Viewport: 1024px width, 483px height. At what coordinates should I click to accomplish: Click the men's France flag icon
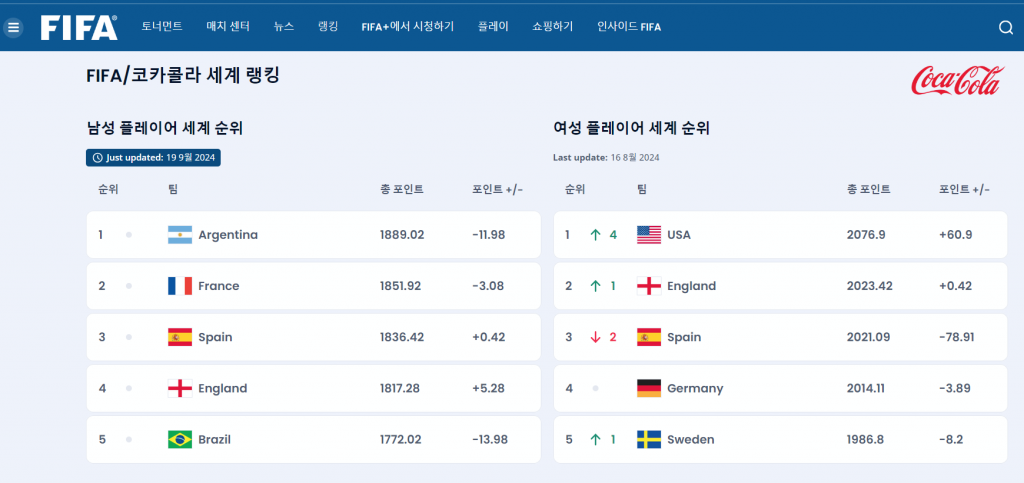(179, 286)
